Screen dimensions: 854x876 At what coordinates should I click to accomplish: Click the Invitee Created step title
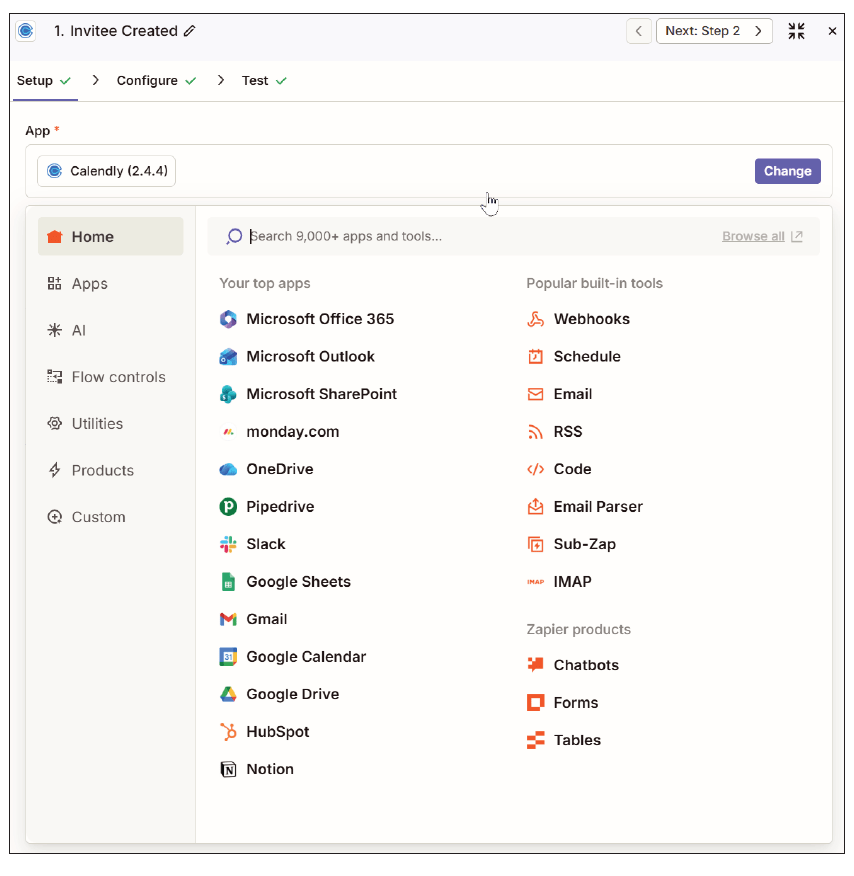pyautogui.click(x=123, y=31)
